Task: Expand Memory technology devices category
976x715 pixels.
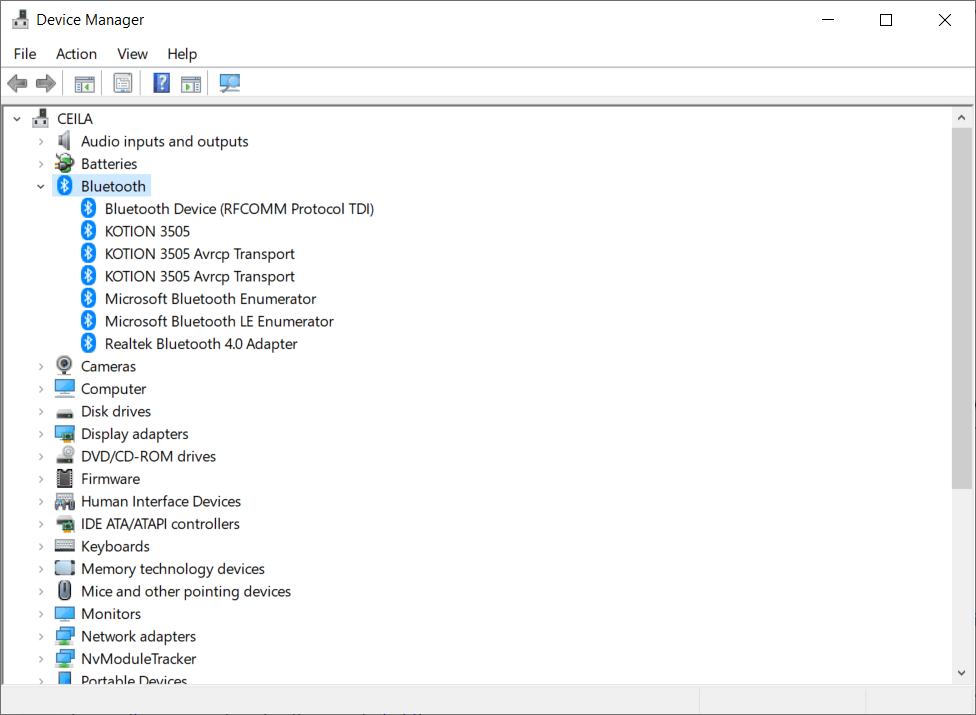Action: [x=41, y=569]
